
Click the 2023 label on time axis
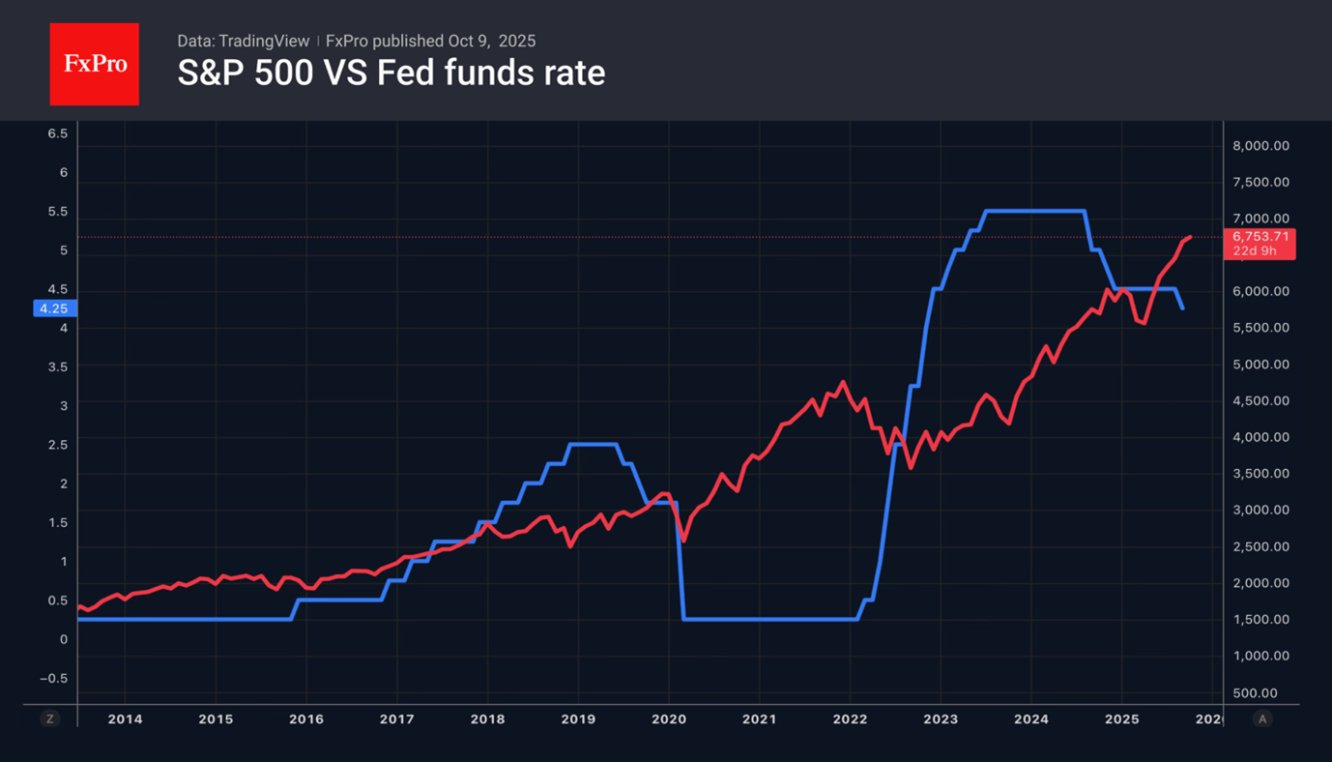point(940,718)
